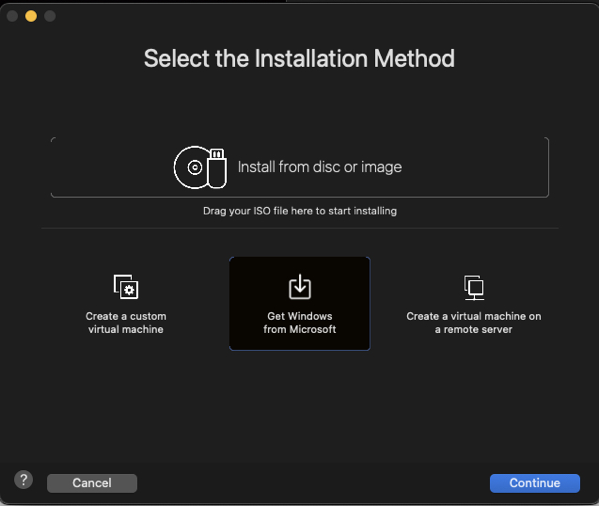Open help with the question mark button
Viewport: 599px width, 506px height.
(24, 480)
